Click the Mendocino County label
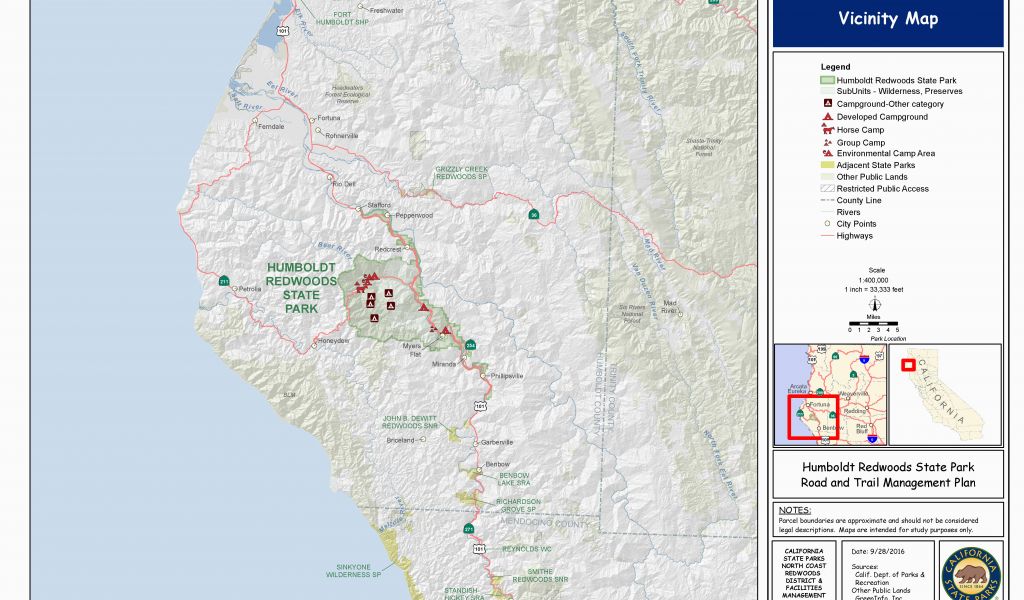The height and width of the screenshot is (600, 1024). (545, 522)
